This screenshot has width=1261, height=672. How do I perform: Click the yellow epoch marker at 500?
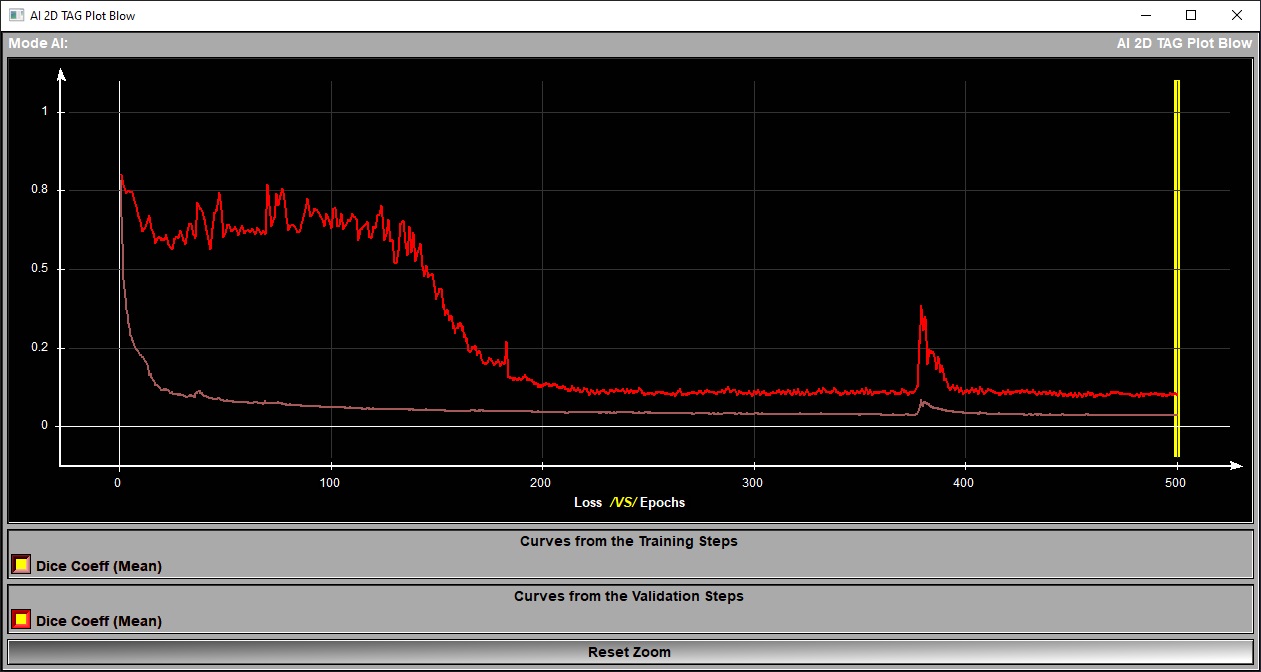[1177, 268]
